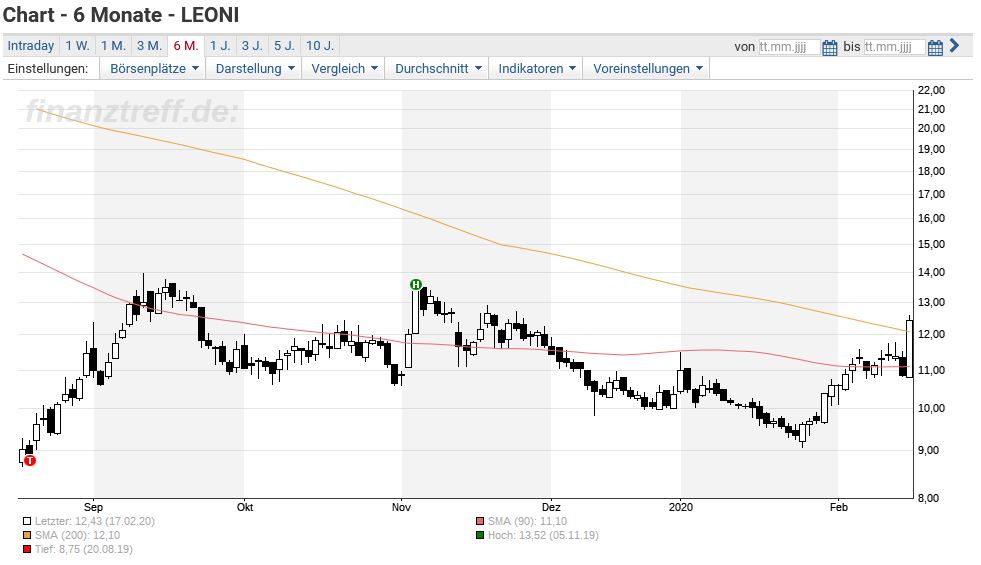Click the '22,00' price axis label

coord(932,90)
